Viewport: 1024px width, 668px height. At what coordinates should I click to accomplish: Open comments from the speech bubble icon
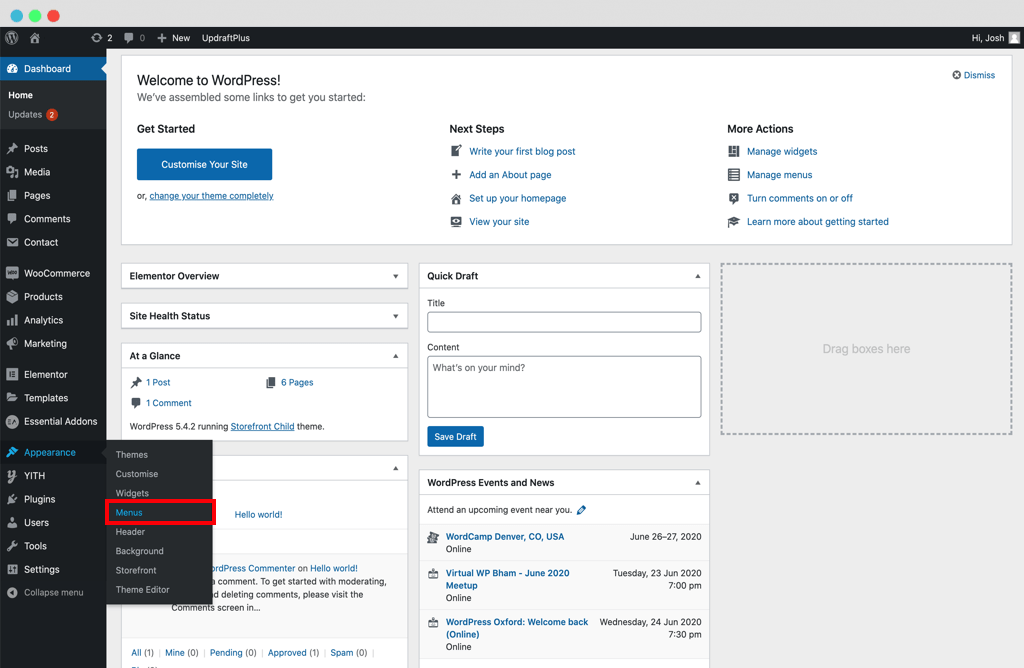click(126, 37)
